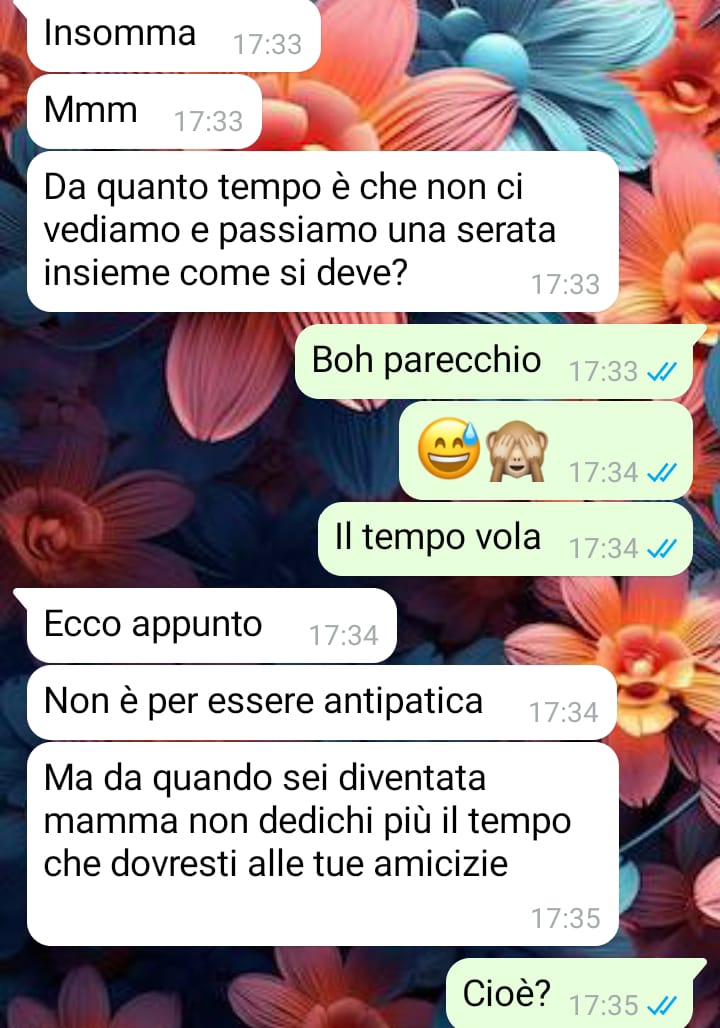Screen dimensions: 720x1028
Task: Tap message about 'diventata mamma'
Action: point(323,844)
